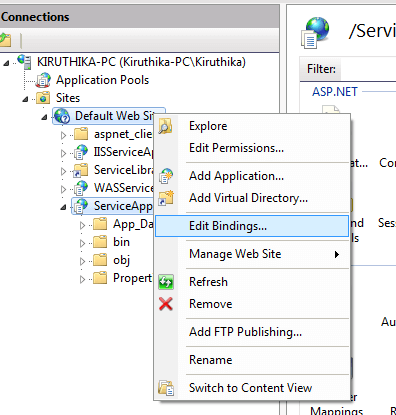Select KIRUTHIKA-PC server label in tree
The image size is (396, 415).
click(141, 62)
